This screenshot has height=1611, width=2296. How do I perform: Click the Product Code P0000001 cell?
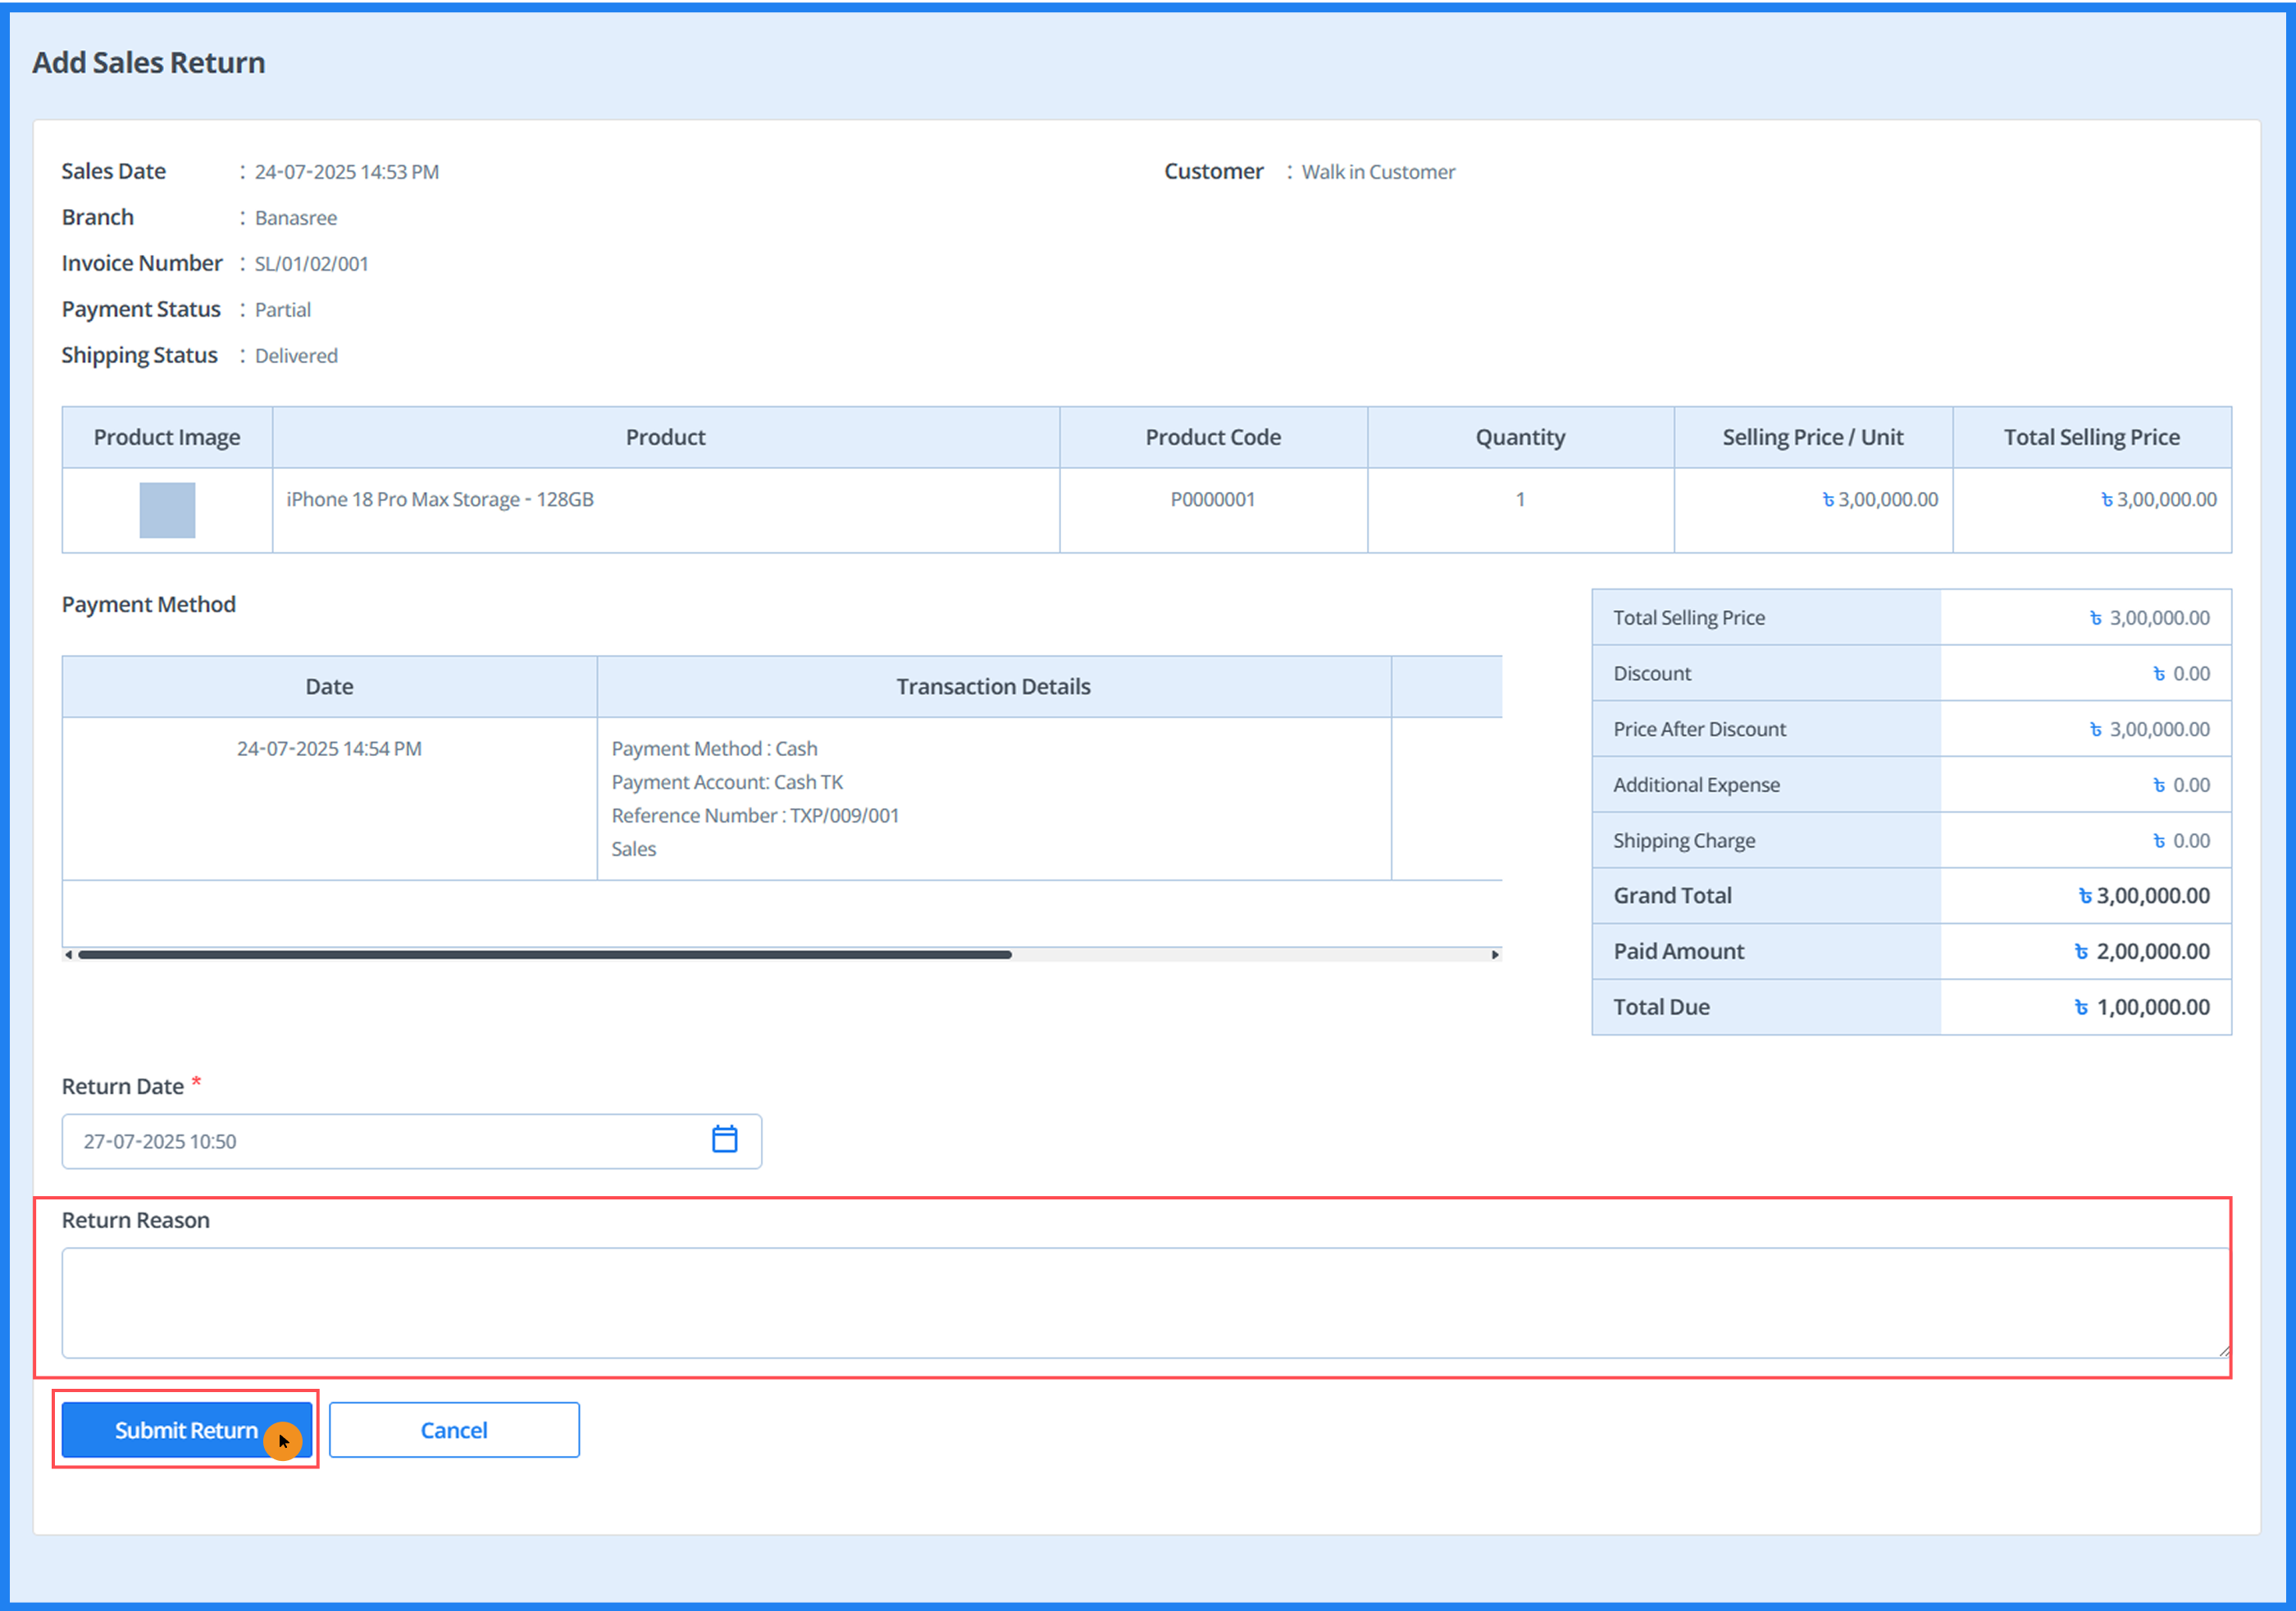(1212, 499)
